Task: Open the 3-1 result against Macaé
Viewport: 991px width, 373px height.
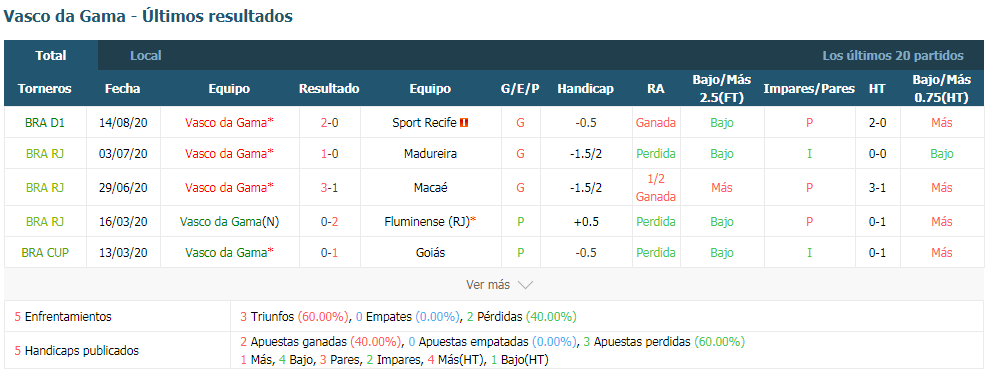Action: pyautogui.click(x=329, y=188)
